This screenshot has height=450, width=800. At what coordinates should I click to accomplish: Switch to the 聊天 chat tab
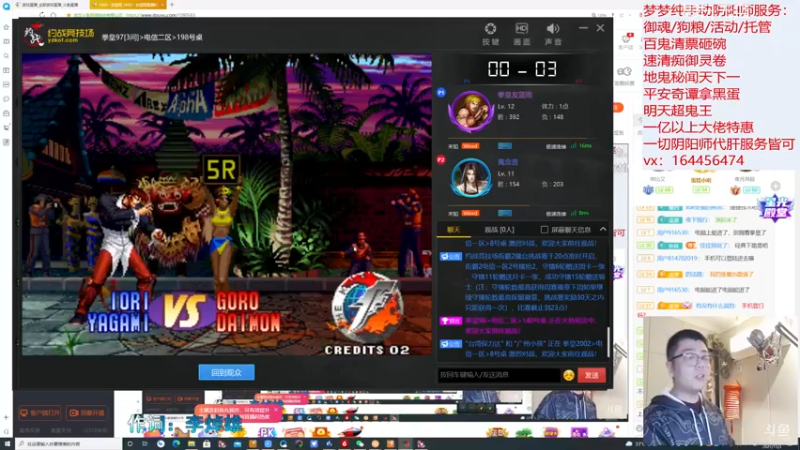(x=454, y=230)
